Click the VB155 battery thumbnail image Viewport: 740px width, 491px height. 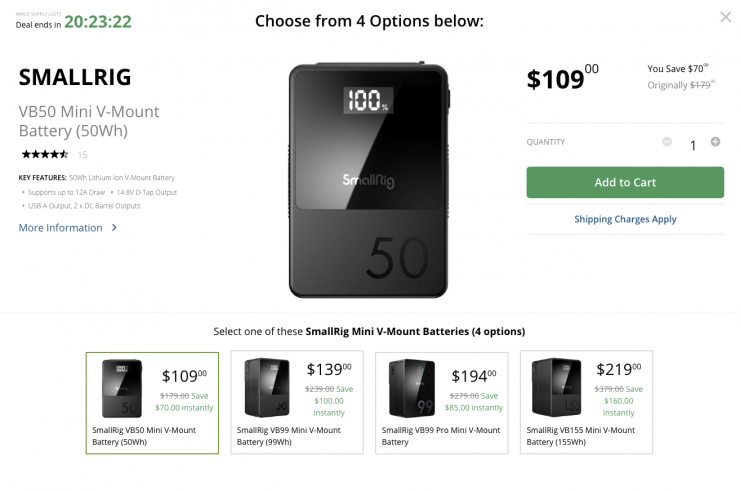(x=555, y=388)
